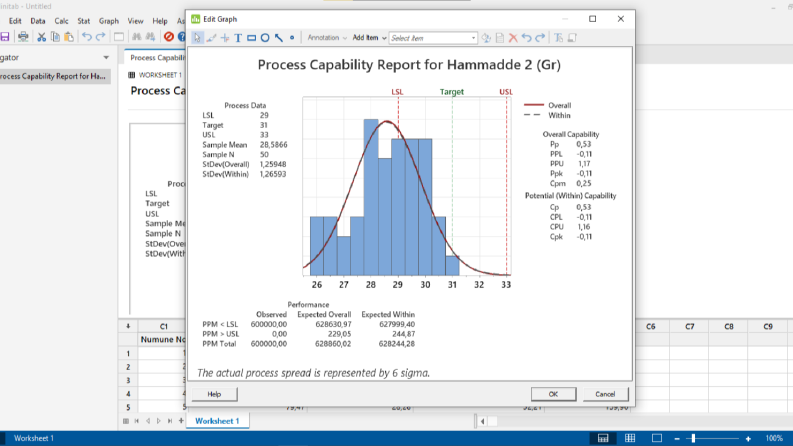Click the zoom in plus button
This screenshot has width=793, height=446.
click(x=748, y=438)
